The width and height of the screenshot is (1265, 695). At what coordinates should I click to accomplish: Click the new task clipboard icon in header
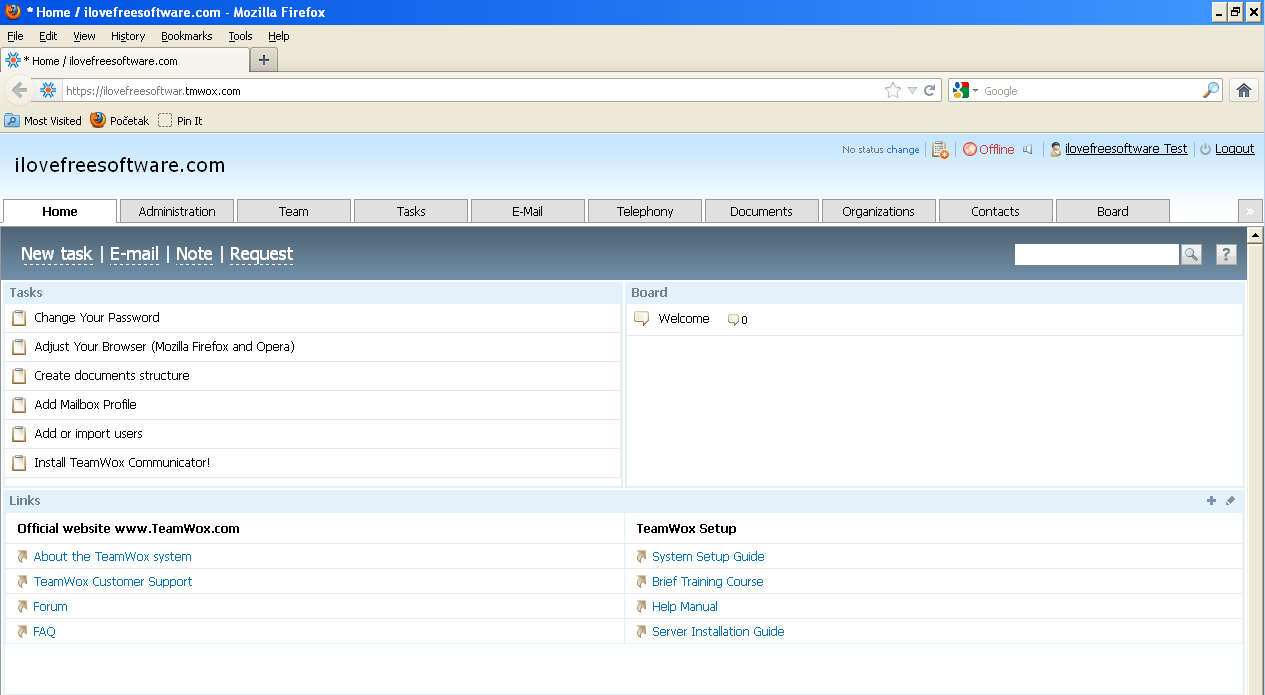point(939,149)
